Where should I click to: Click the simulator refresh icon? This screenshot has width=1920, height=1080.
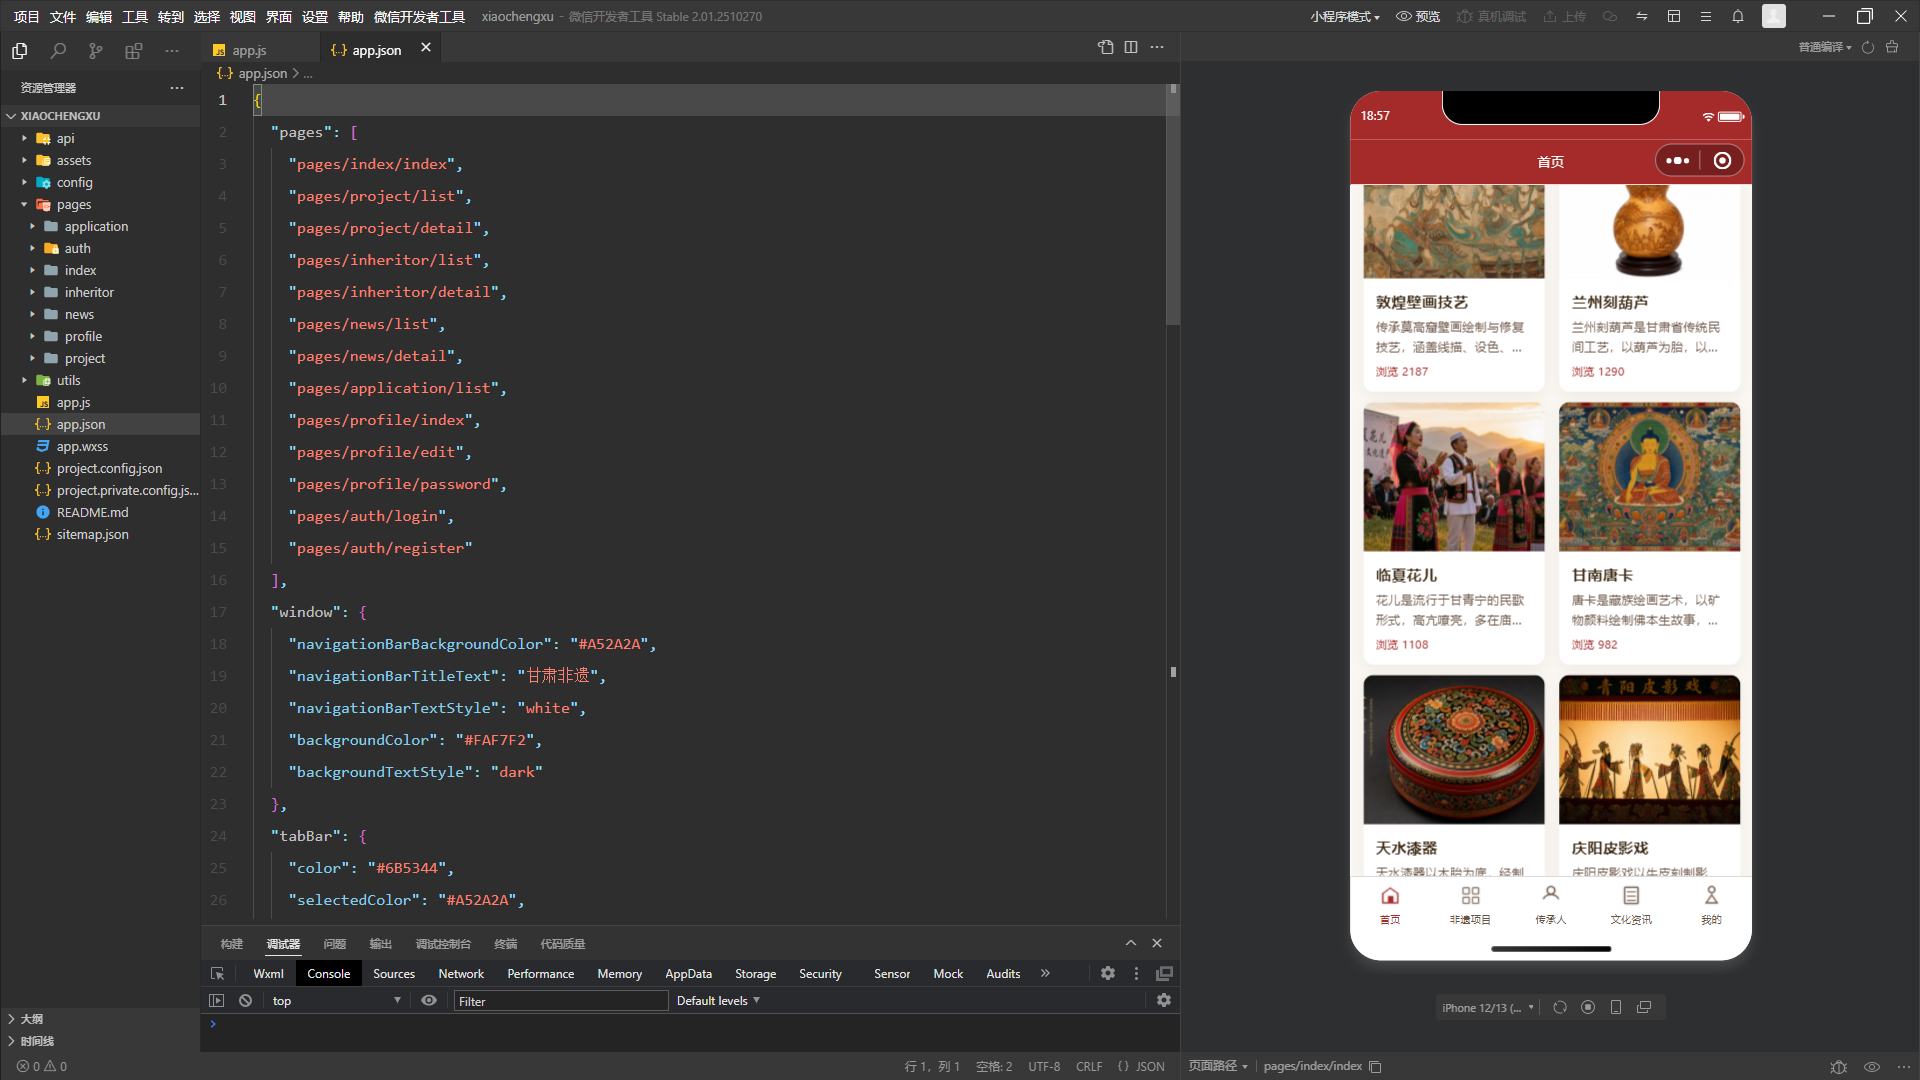(1560, 1007)
